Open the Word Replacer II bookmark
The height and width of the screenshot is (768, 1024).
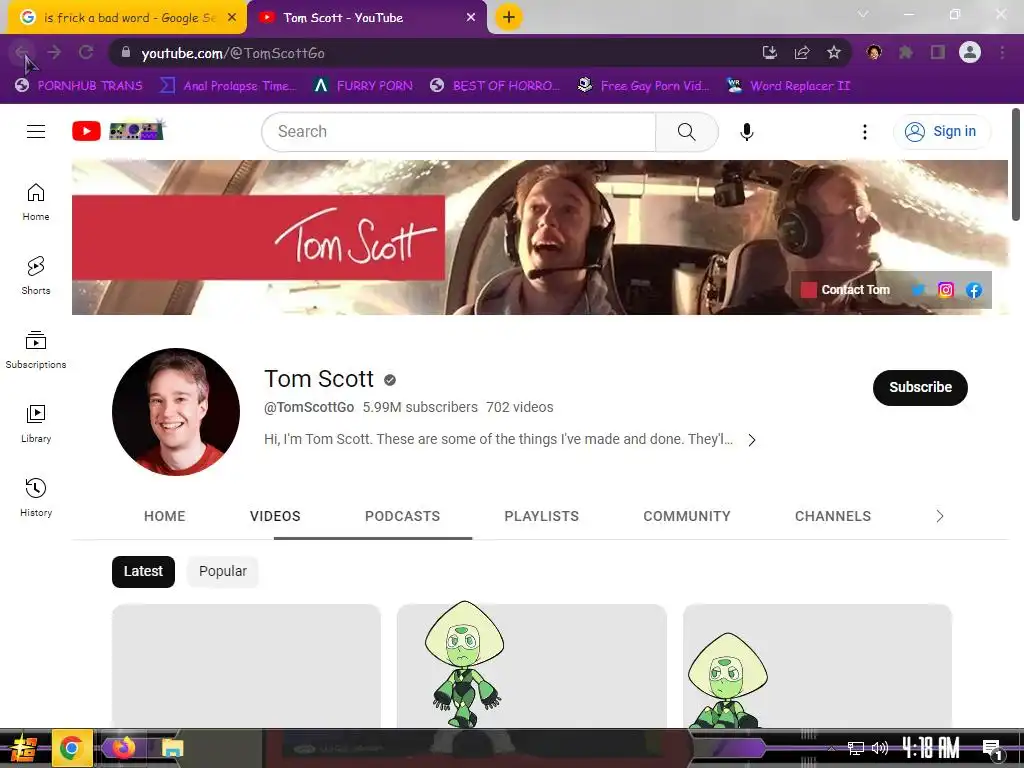[x=789, y=86]
